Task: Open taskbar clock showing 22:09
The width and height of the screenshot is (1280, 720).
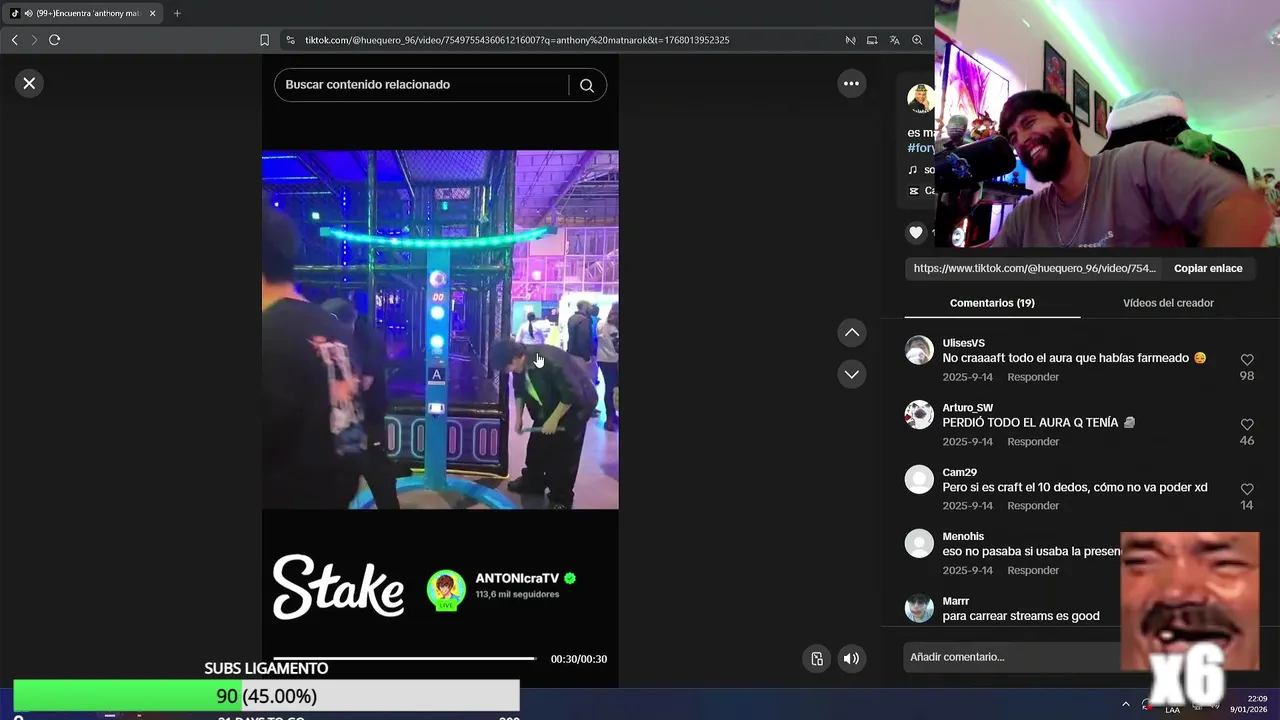Action: click(x=1248, y=704)
